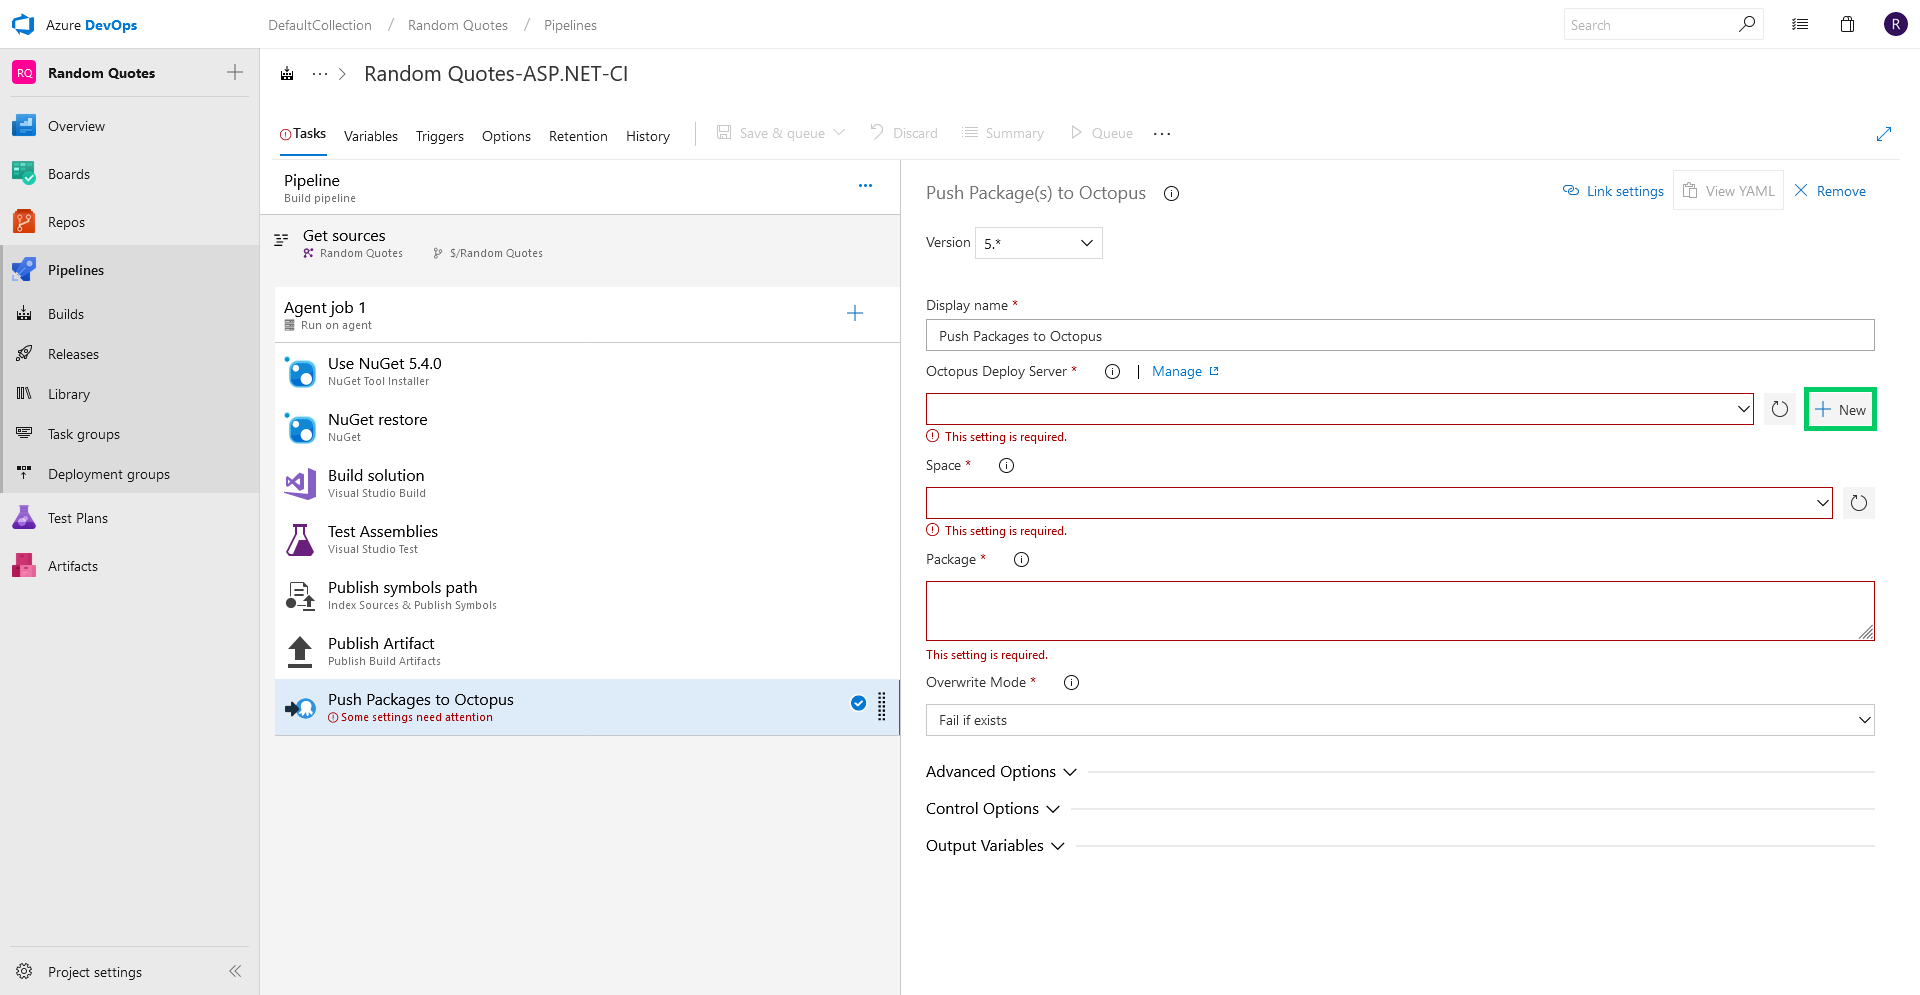Open Boards from the sidebar
Screen dimensions: 1920x995
tap(68, 174)
